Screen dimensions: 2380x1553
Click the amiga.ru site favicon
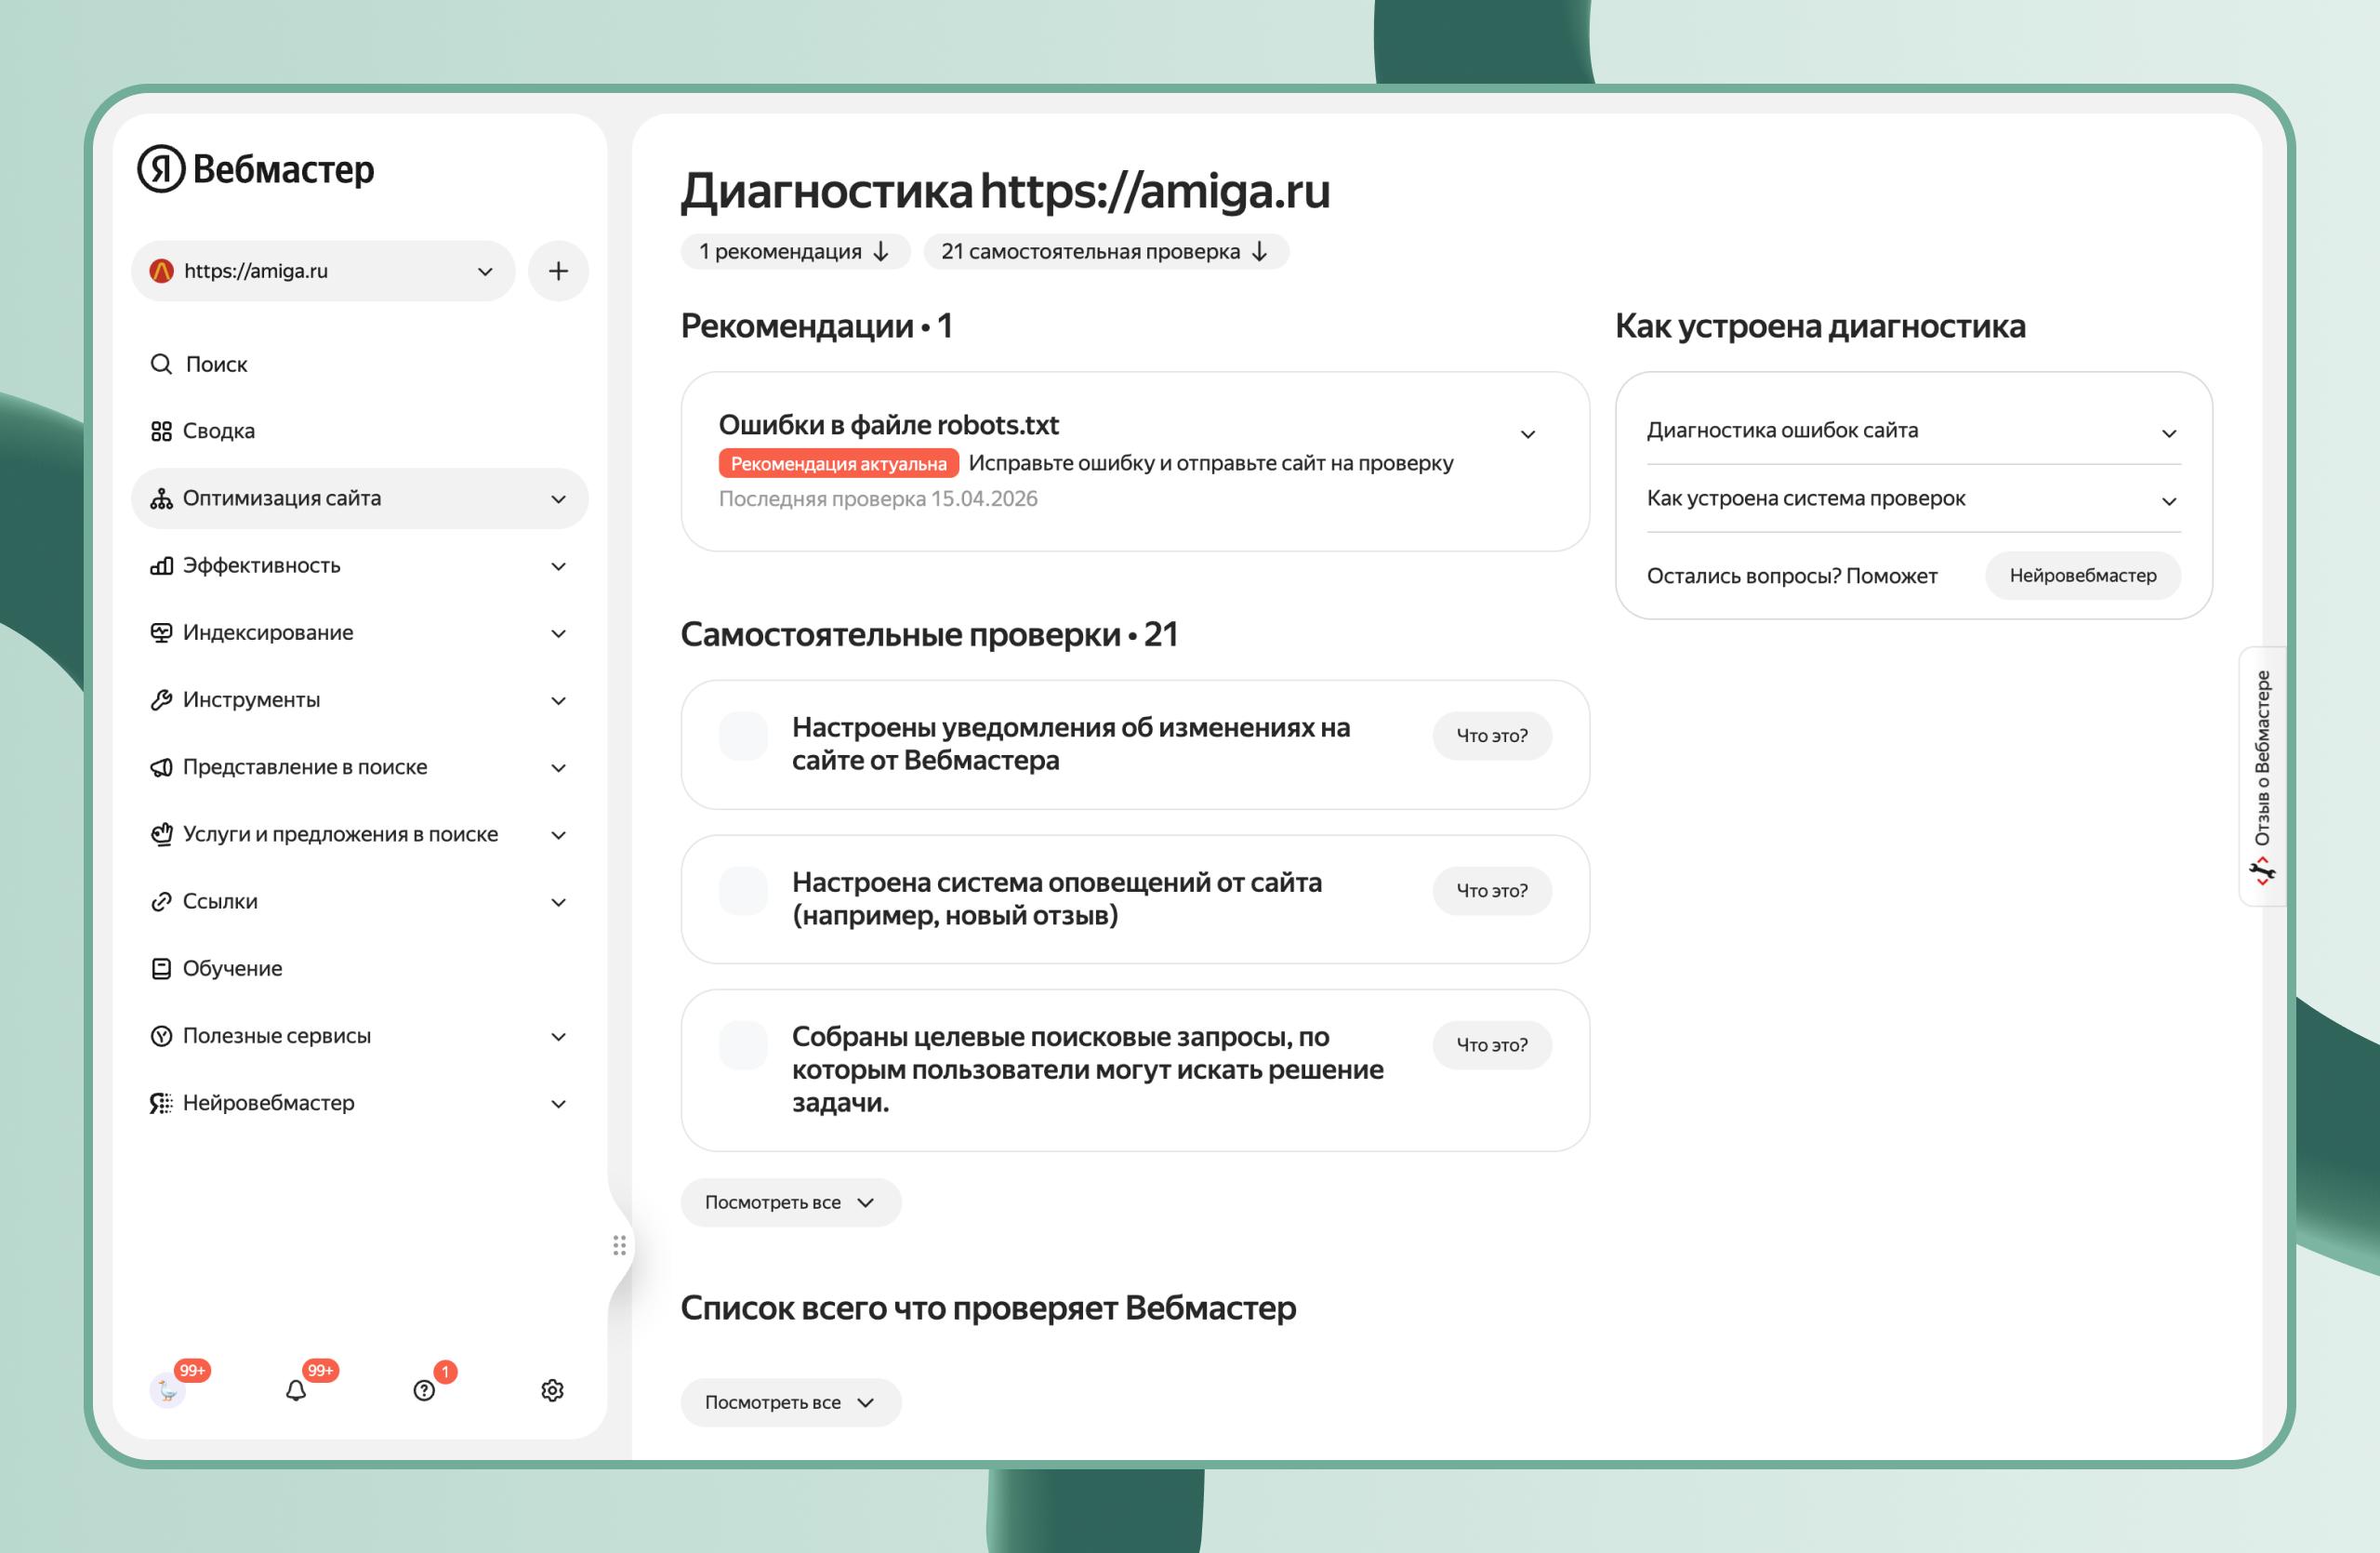pos(161,271)
